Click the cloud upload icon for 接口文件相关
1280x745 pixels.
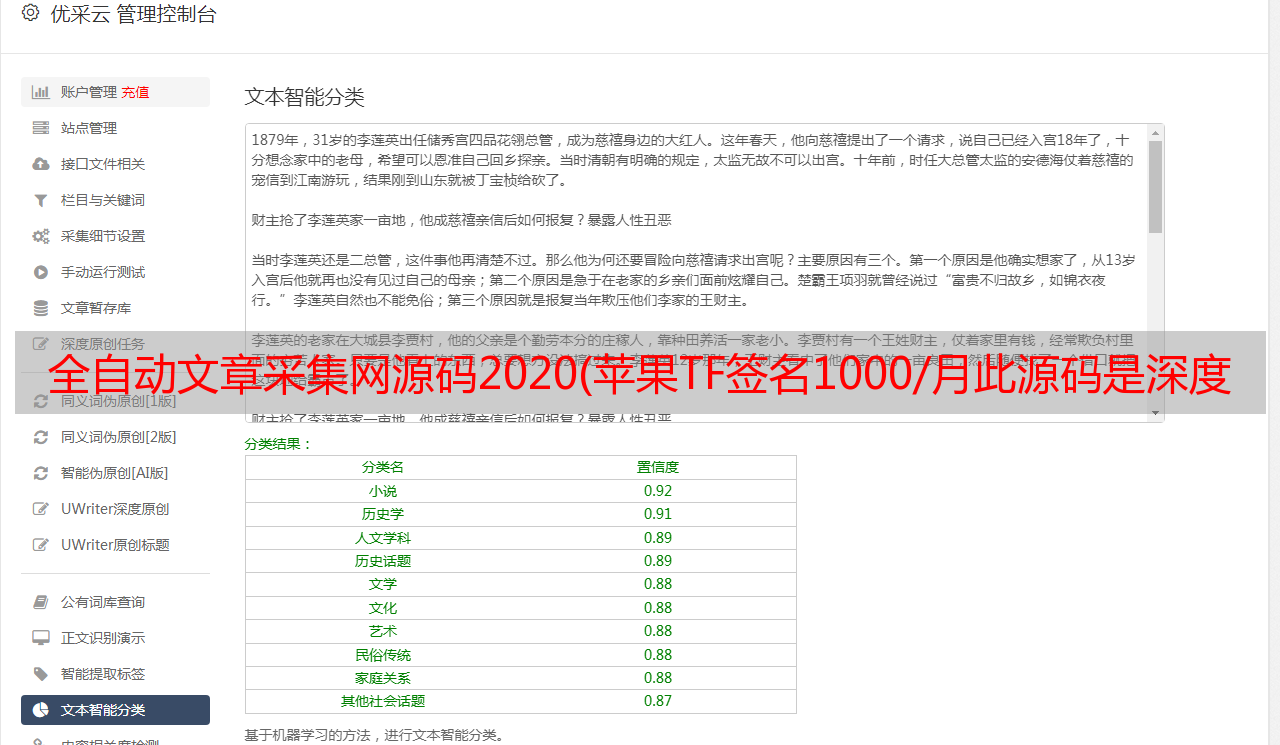[x=41, y=164]
